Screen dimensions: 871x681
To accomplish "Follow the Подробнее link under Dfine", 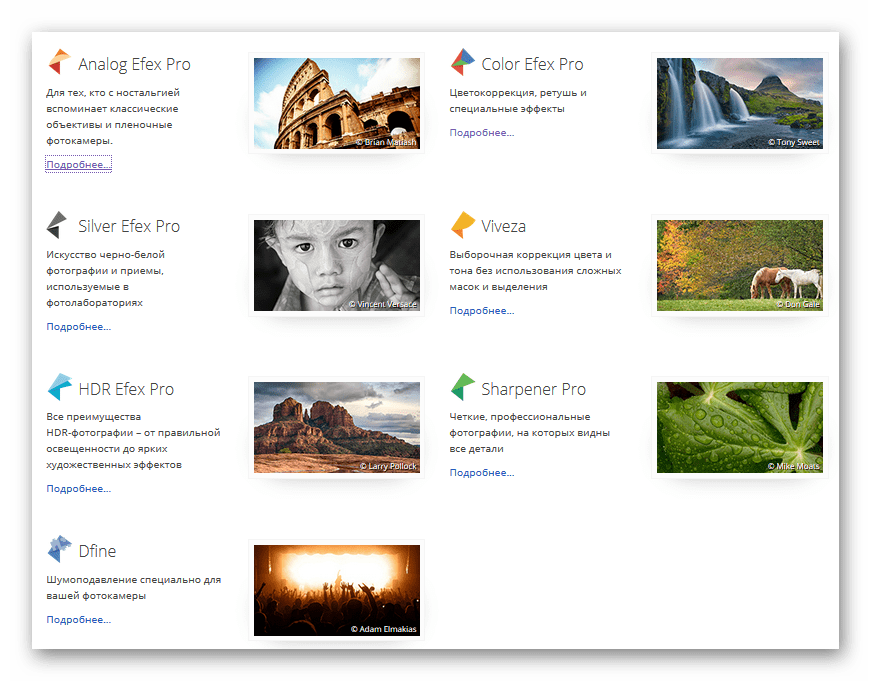I will [x=78, y=620].
